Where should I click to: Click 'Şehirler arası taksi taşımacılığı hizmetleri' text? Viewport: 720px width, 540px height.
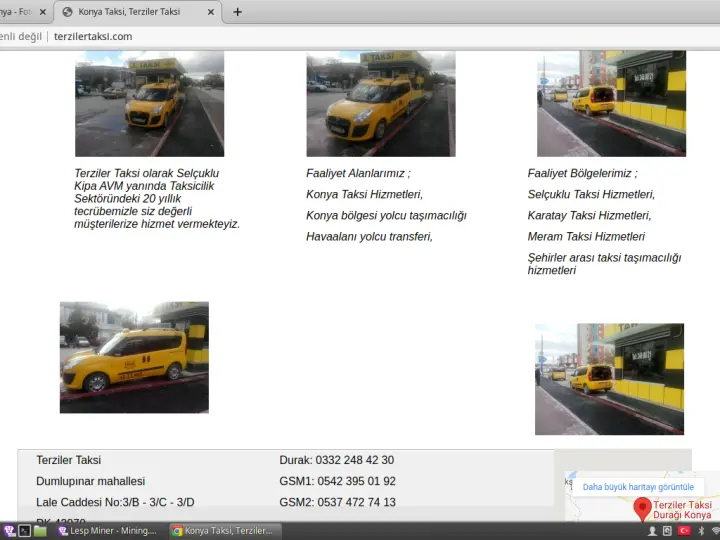[x=604, y=264]
